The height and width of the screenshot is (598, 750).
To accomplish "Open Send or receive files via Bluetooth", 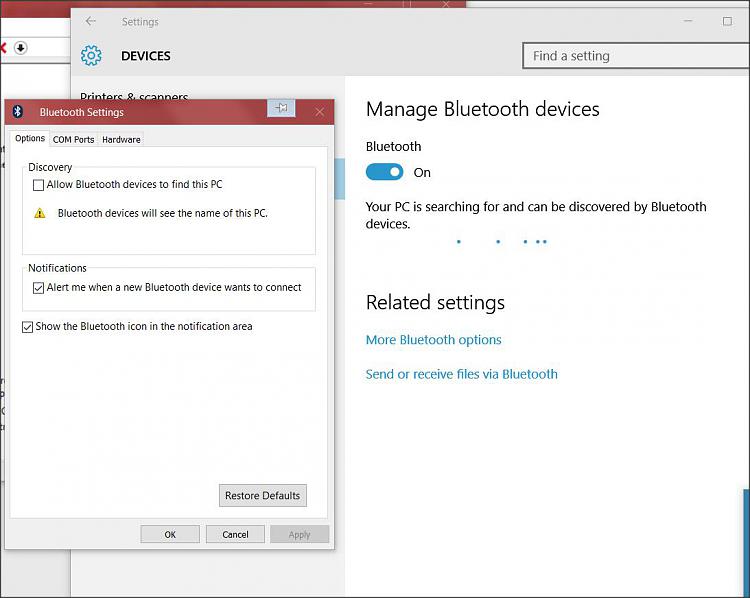I will 462,374.
